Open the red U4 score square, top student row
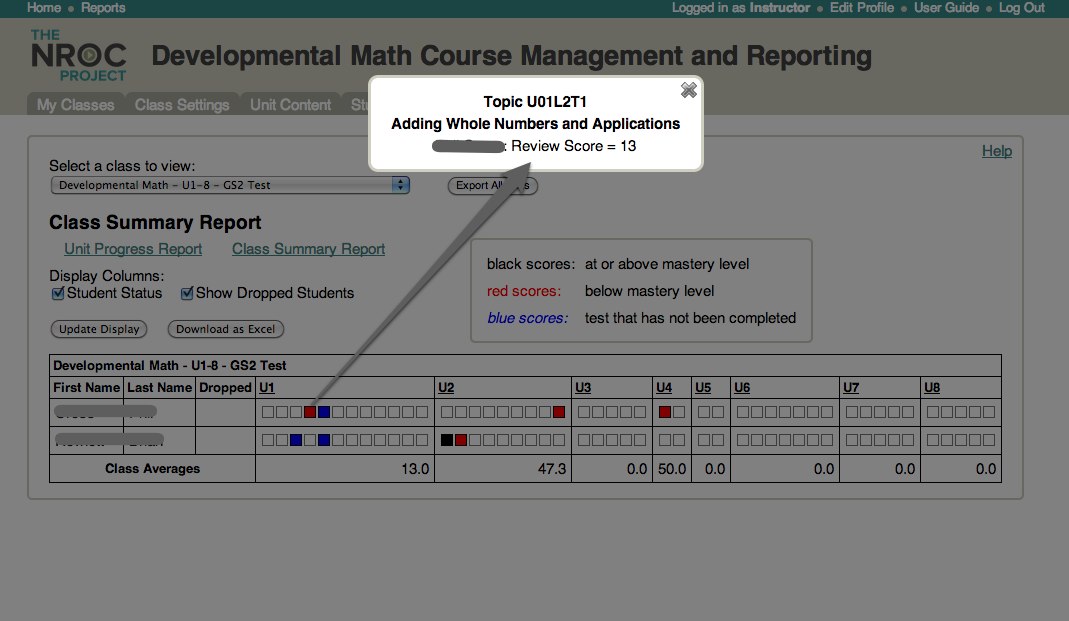 coord(665,412)
